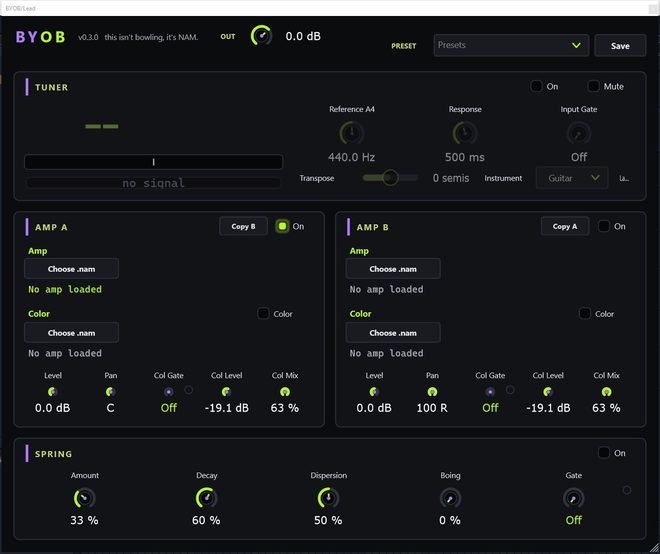Enable the Amp A Color checkbox
This screenshot has height=554, width=660.
[263, 314]
